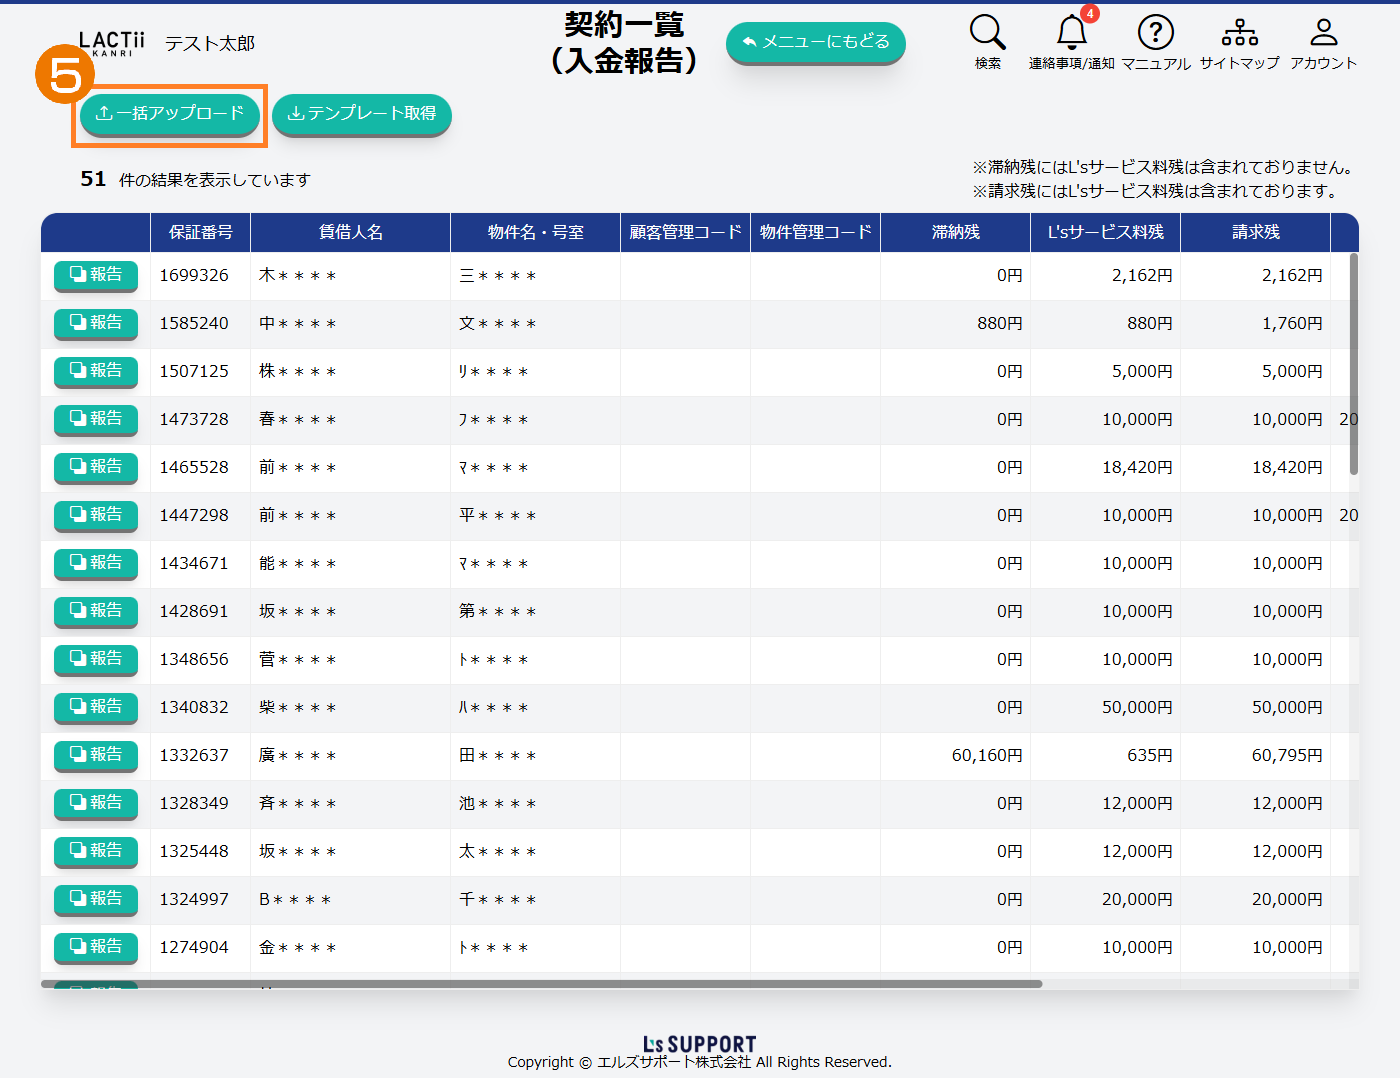Open the account person icon
Image resolution: width=1400 pixels, height=1078 pixels.
pos(1323,33)
